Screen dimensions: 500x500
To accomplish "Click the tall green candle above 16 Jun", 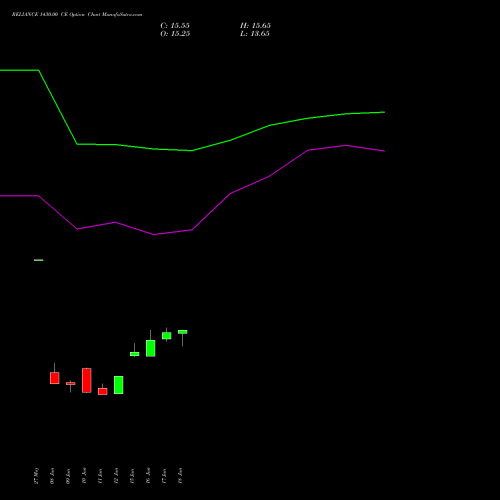I will click(151, 348).
